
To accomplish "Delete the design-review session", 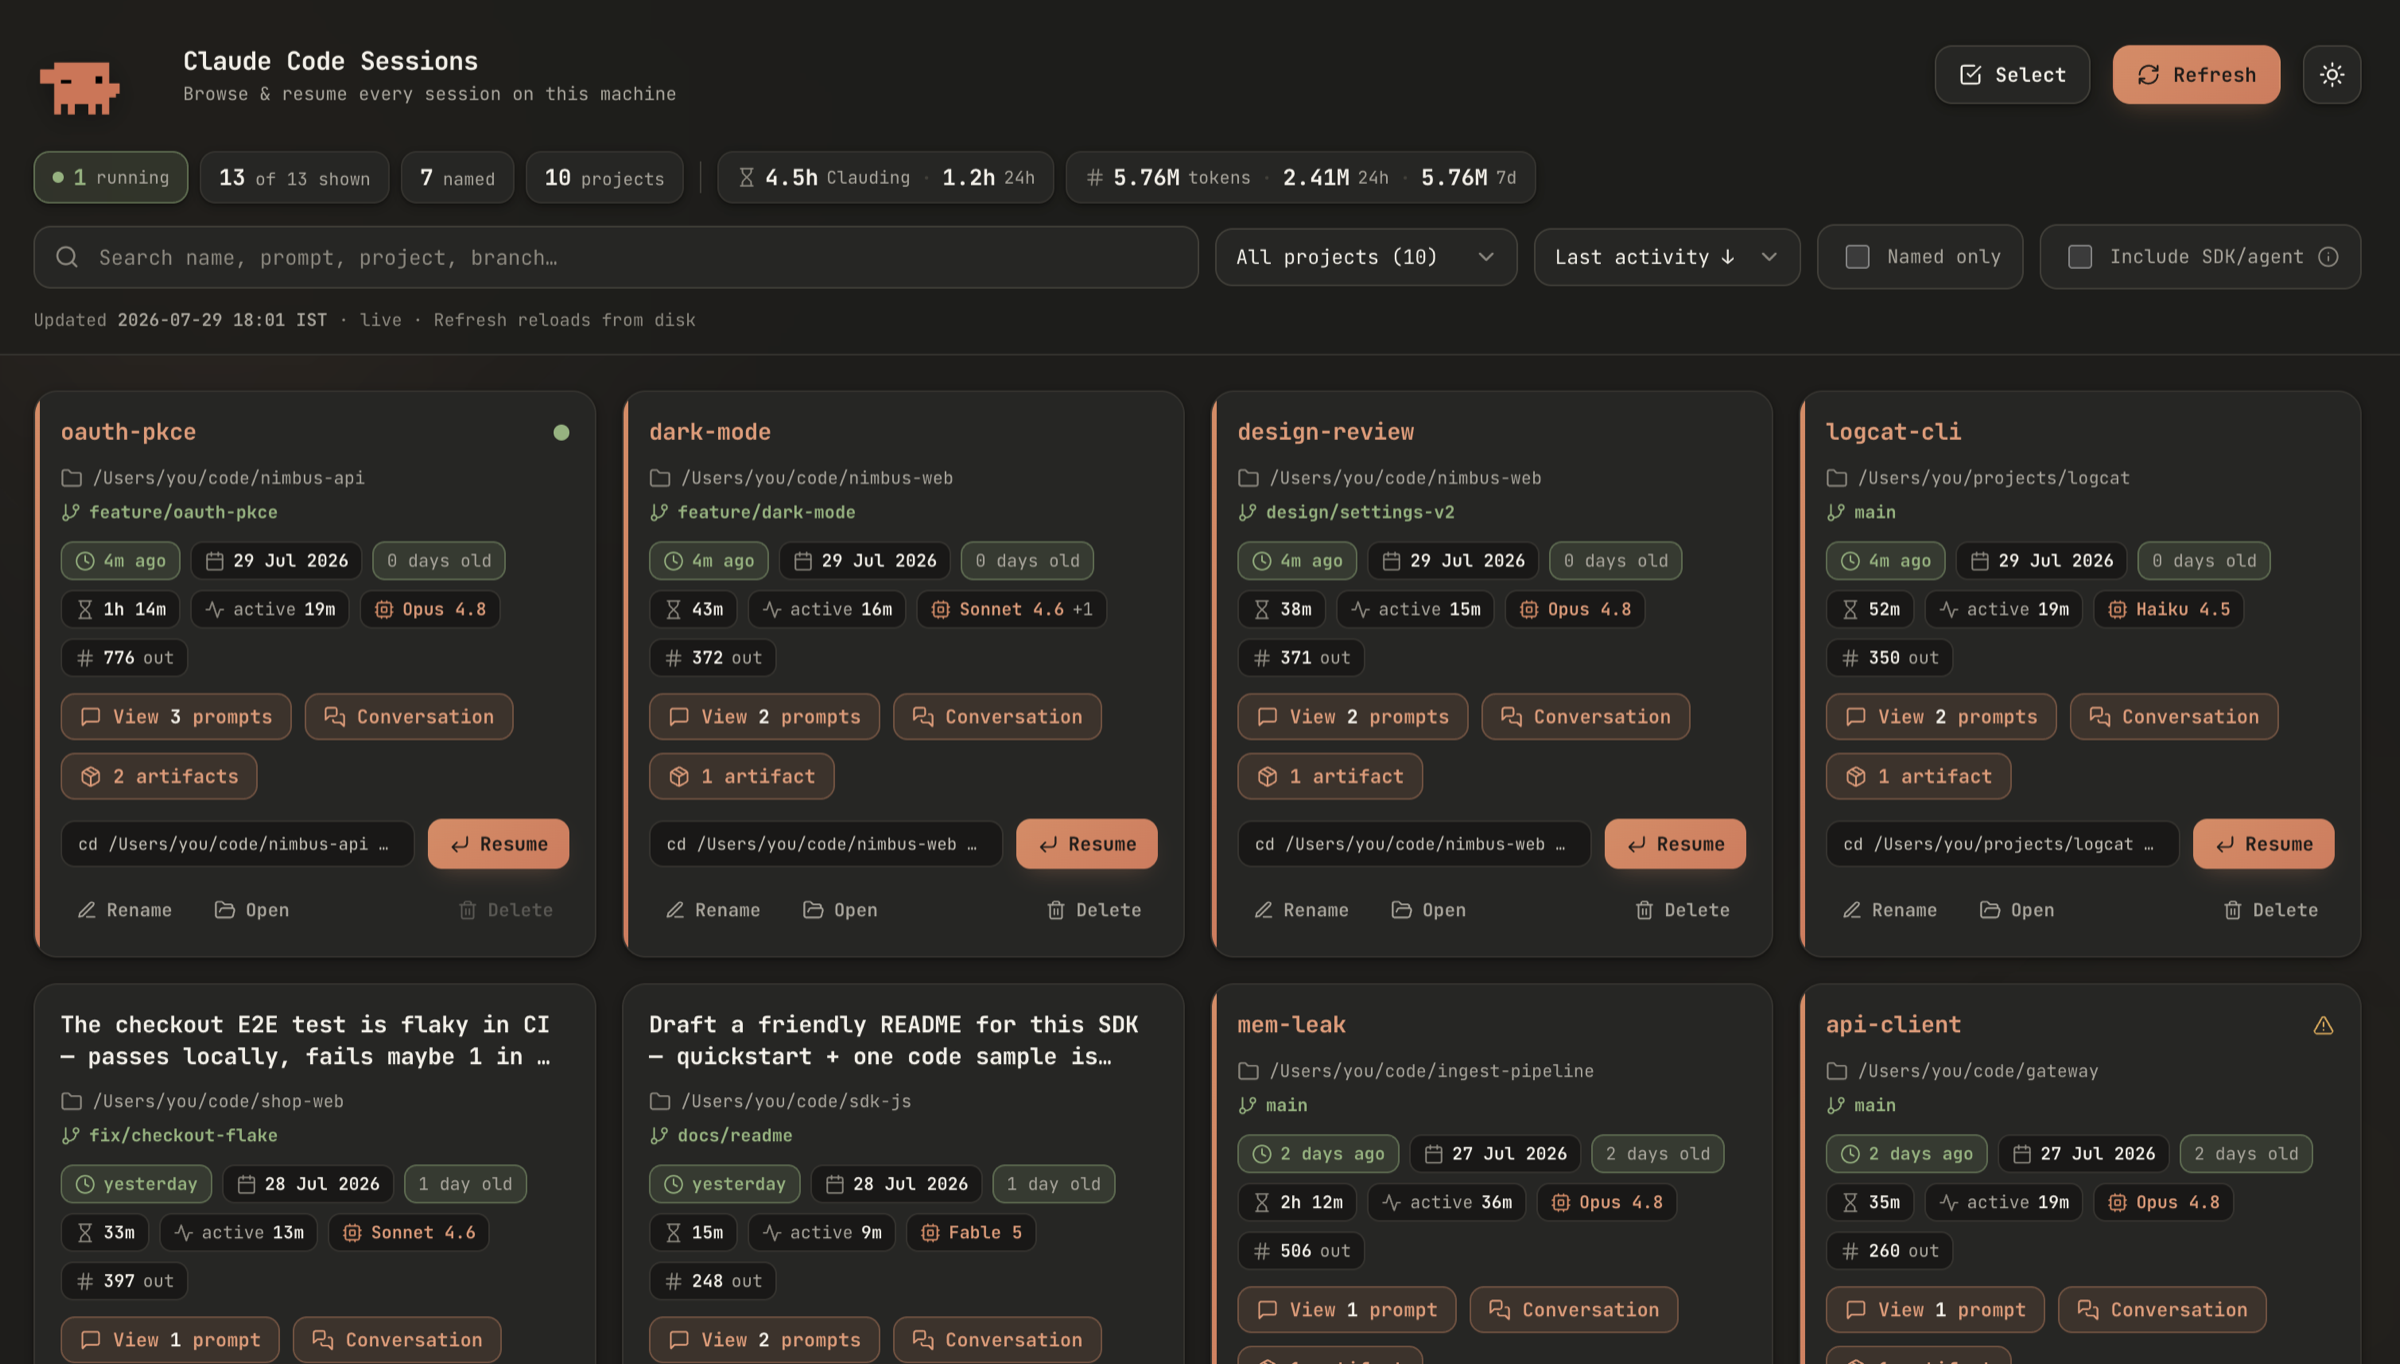I will (1682, 910).
